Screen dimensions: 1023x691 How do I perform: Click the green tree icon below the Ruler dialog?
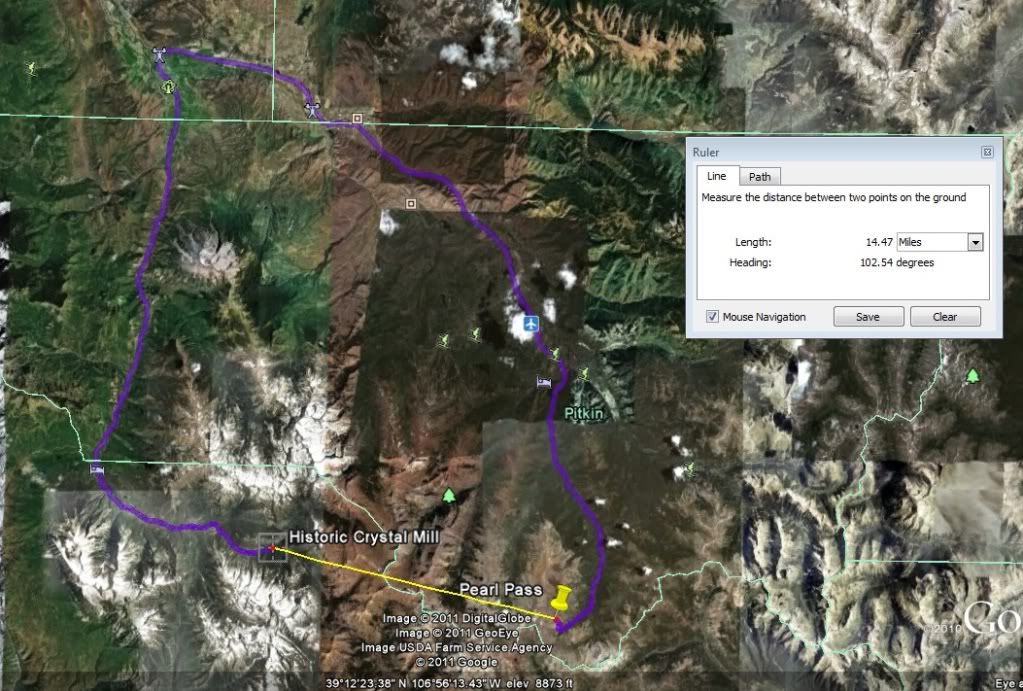(x=973, y=376)
